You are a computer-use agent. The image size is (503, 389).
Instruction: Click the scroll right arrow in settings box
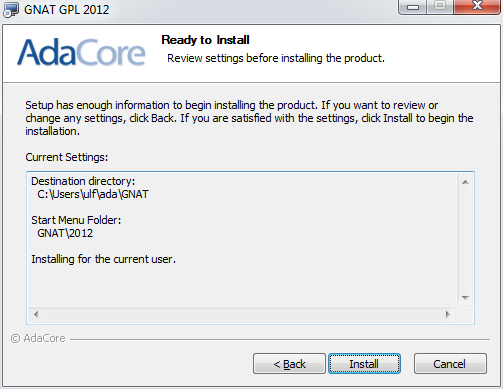(x=447, y=314)
